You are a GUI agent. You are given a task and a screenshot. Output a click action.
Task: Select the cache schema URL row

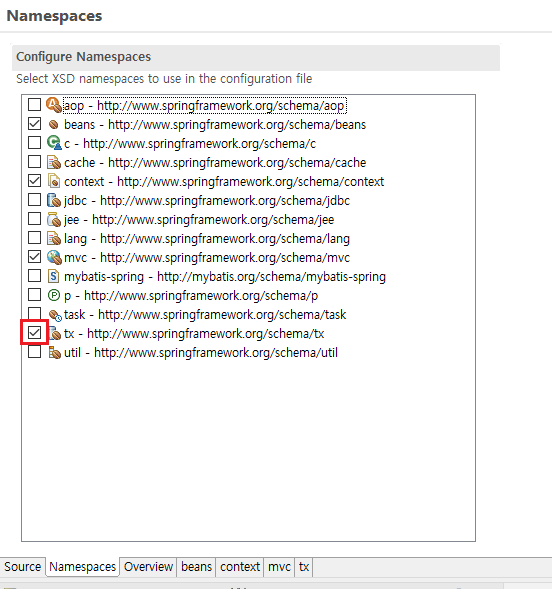pos(215,163)
